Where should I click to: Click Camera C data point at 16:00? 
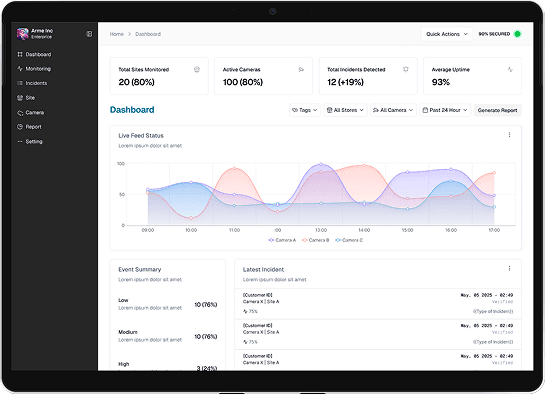point(451,181)
